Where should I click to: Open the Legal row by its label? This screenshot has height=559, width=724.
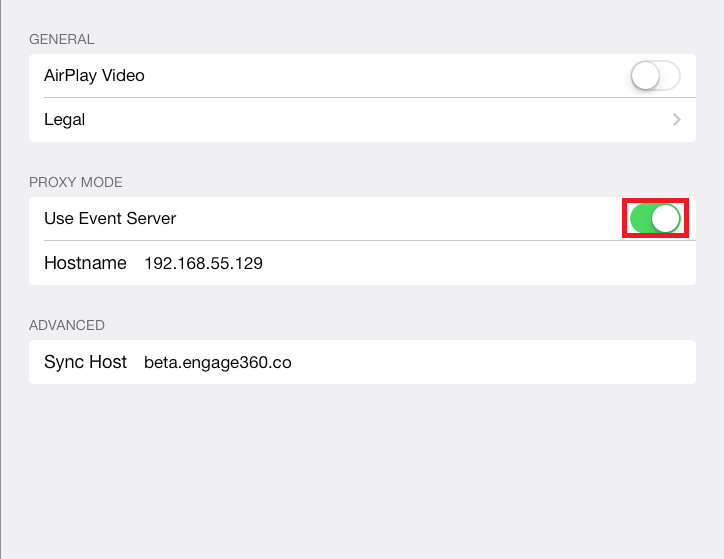(x=65, y=120)
